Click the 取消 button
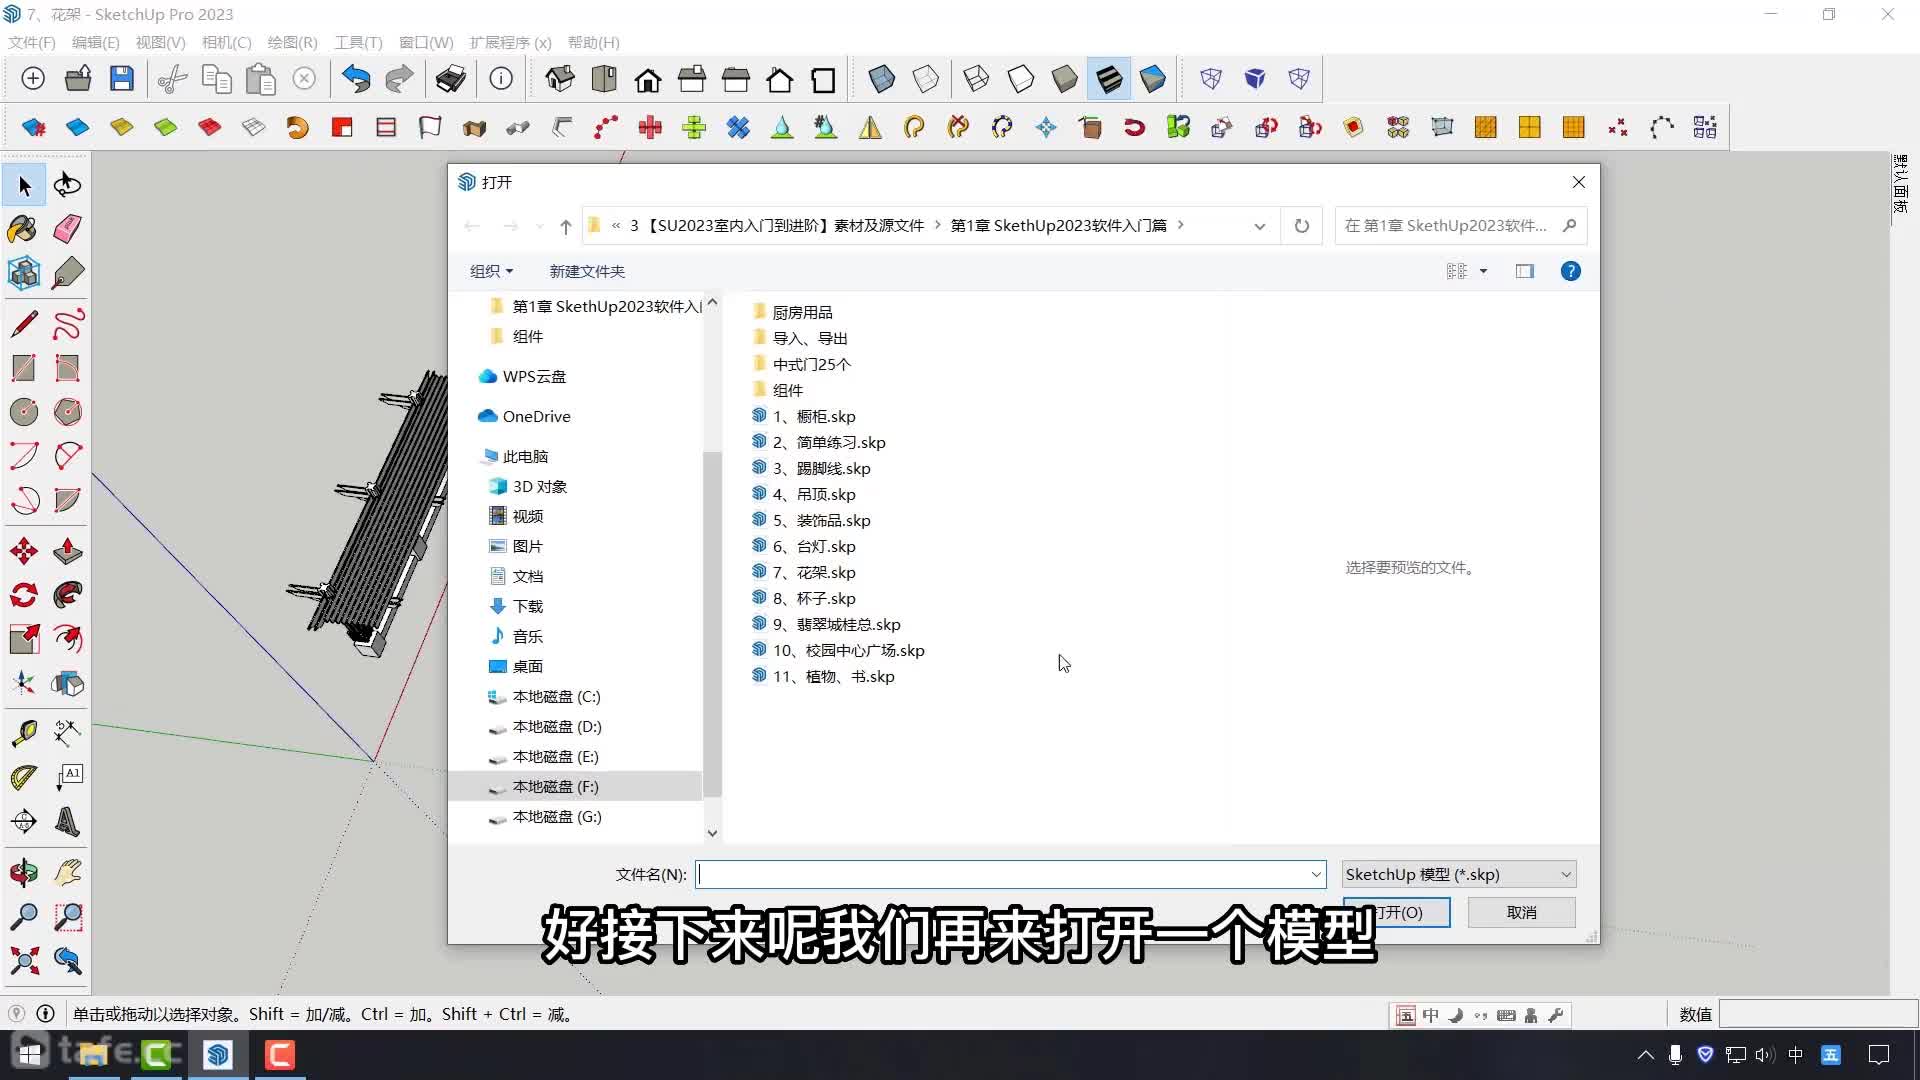This screenshot has height=1080, width=1920. click(1521, 912)
